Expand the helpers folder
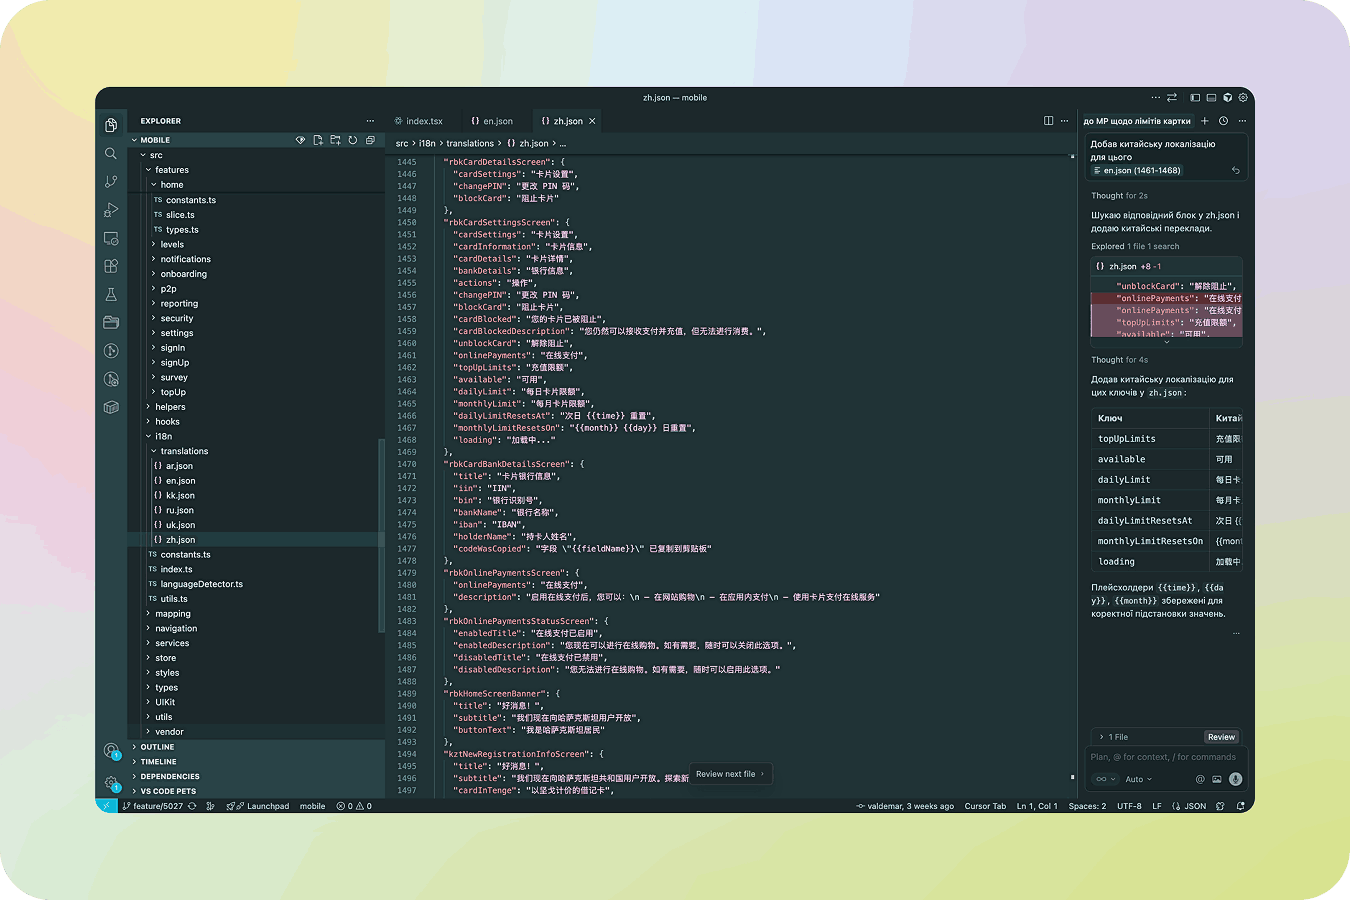1350x900 pixels. coord(170,406)
